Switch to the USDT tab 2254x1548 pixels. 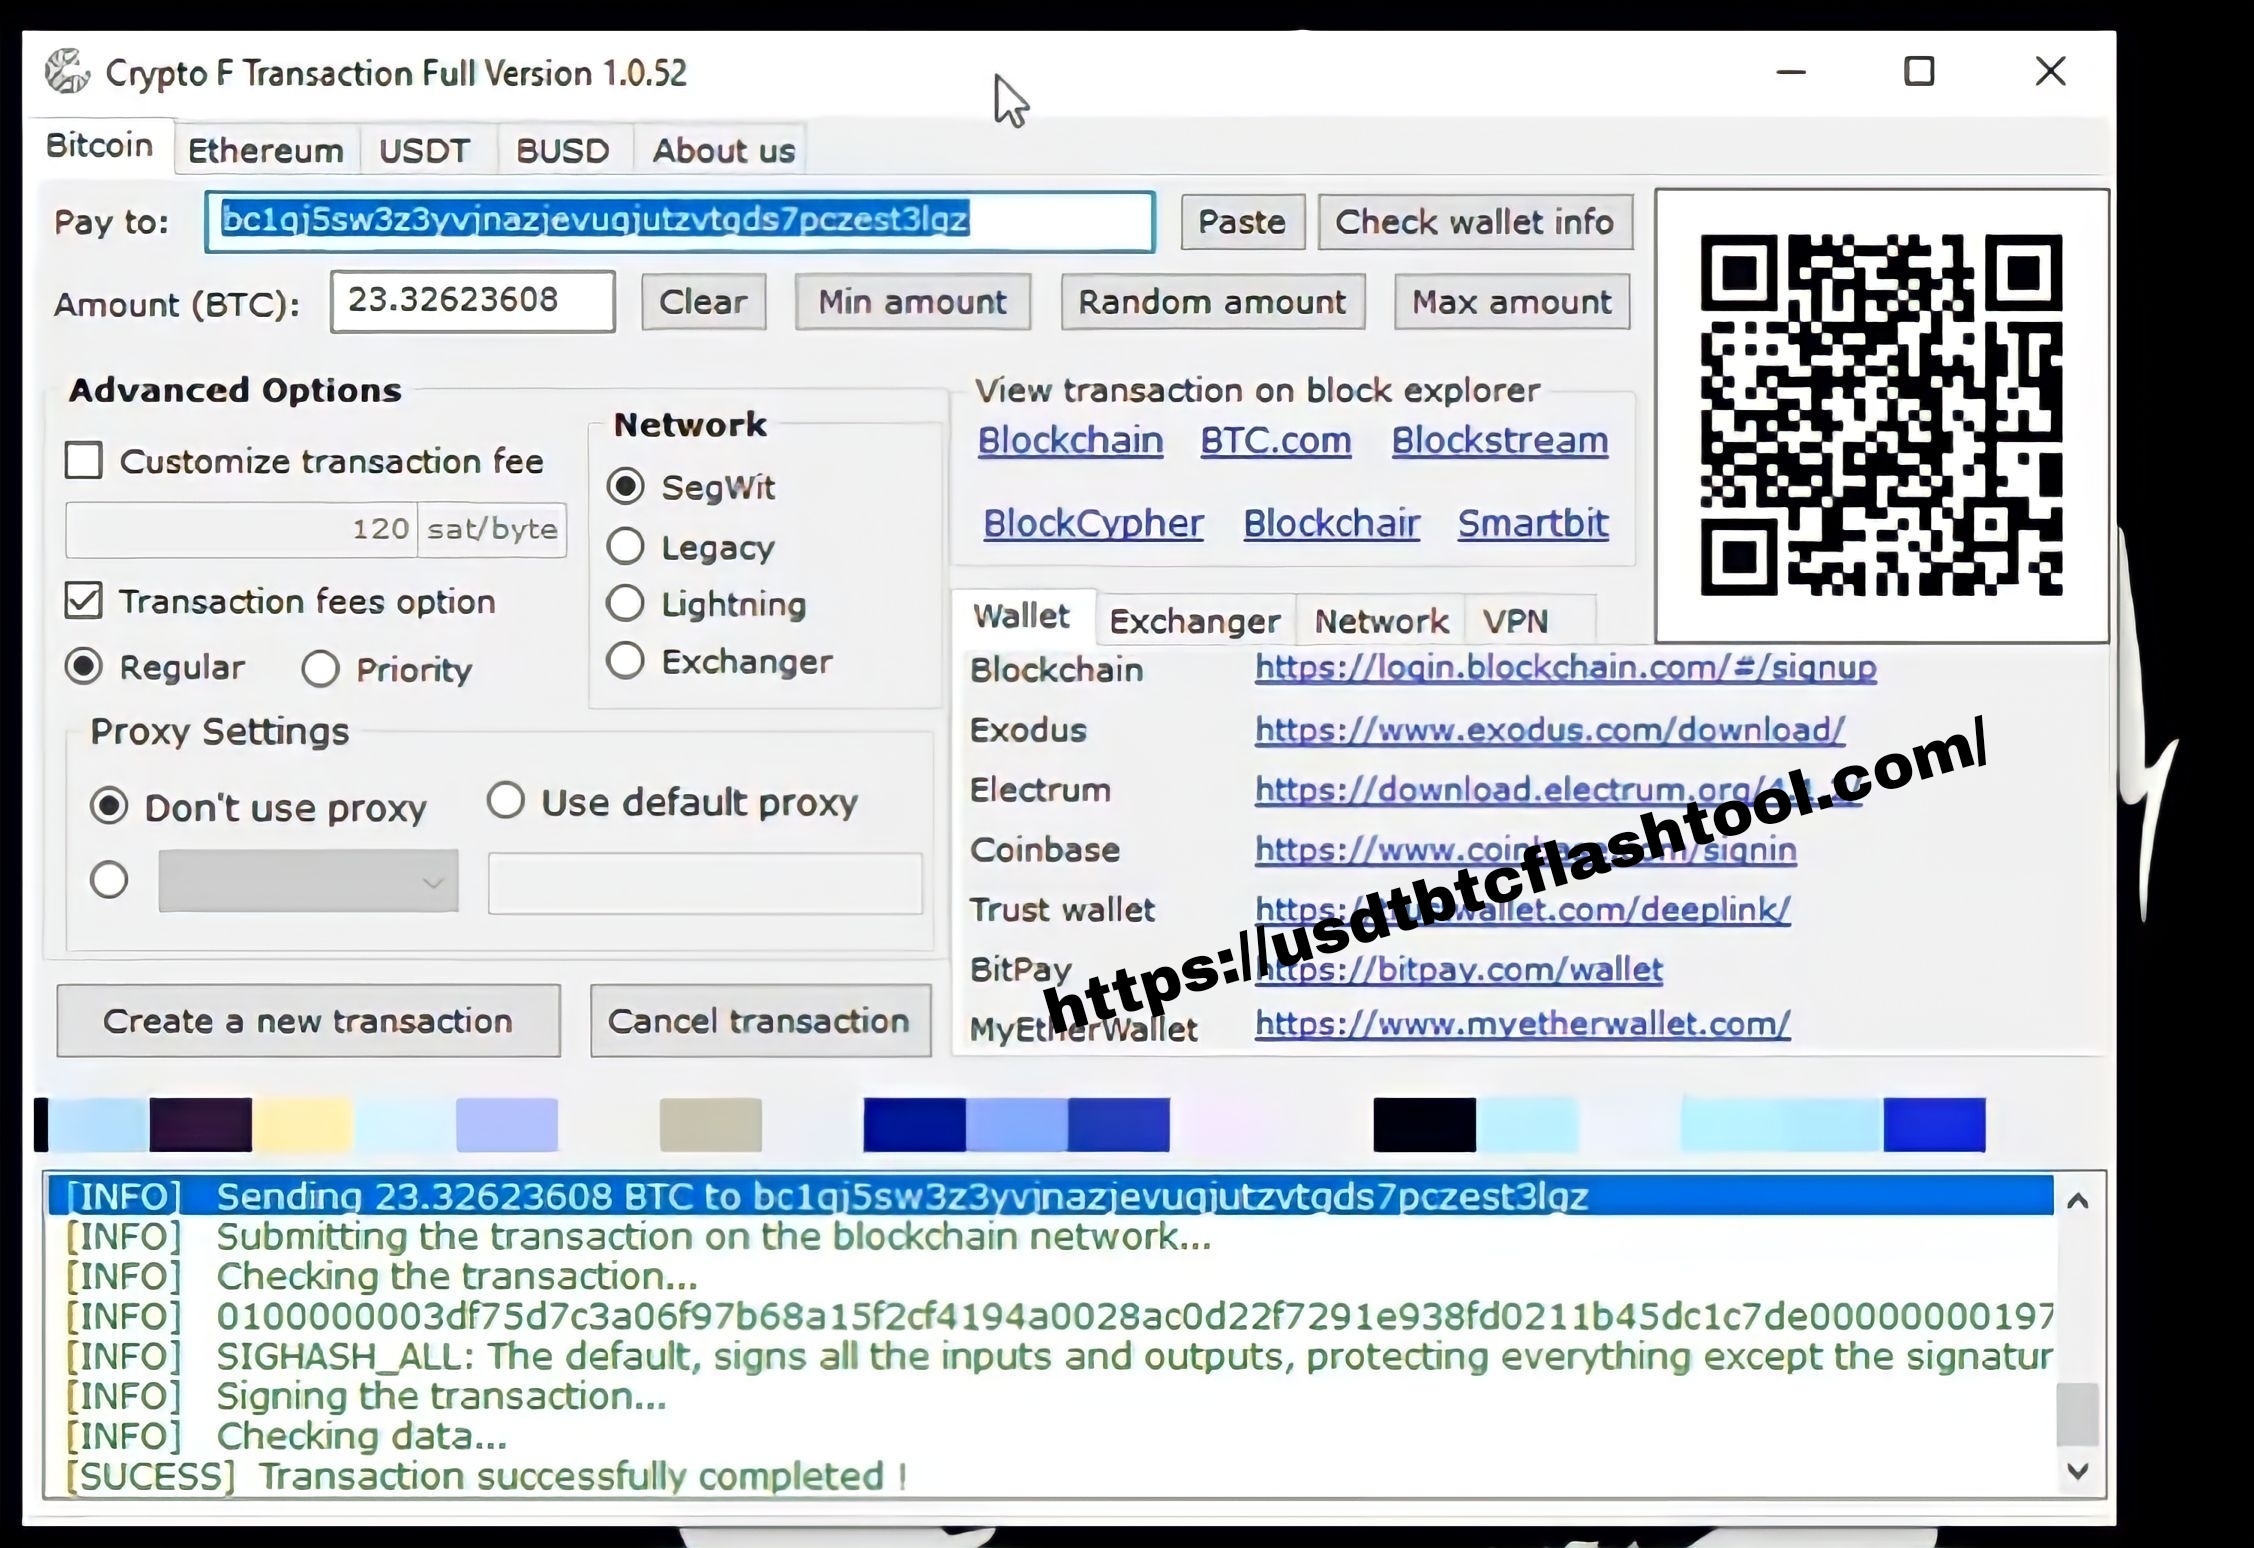[423, 149]
